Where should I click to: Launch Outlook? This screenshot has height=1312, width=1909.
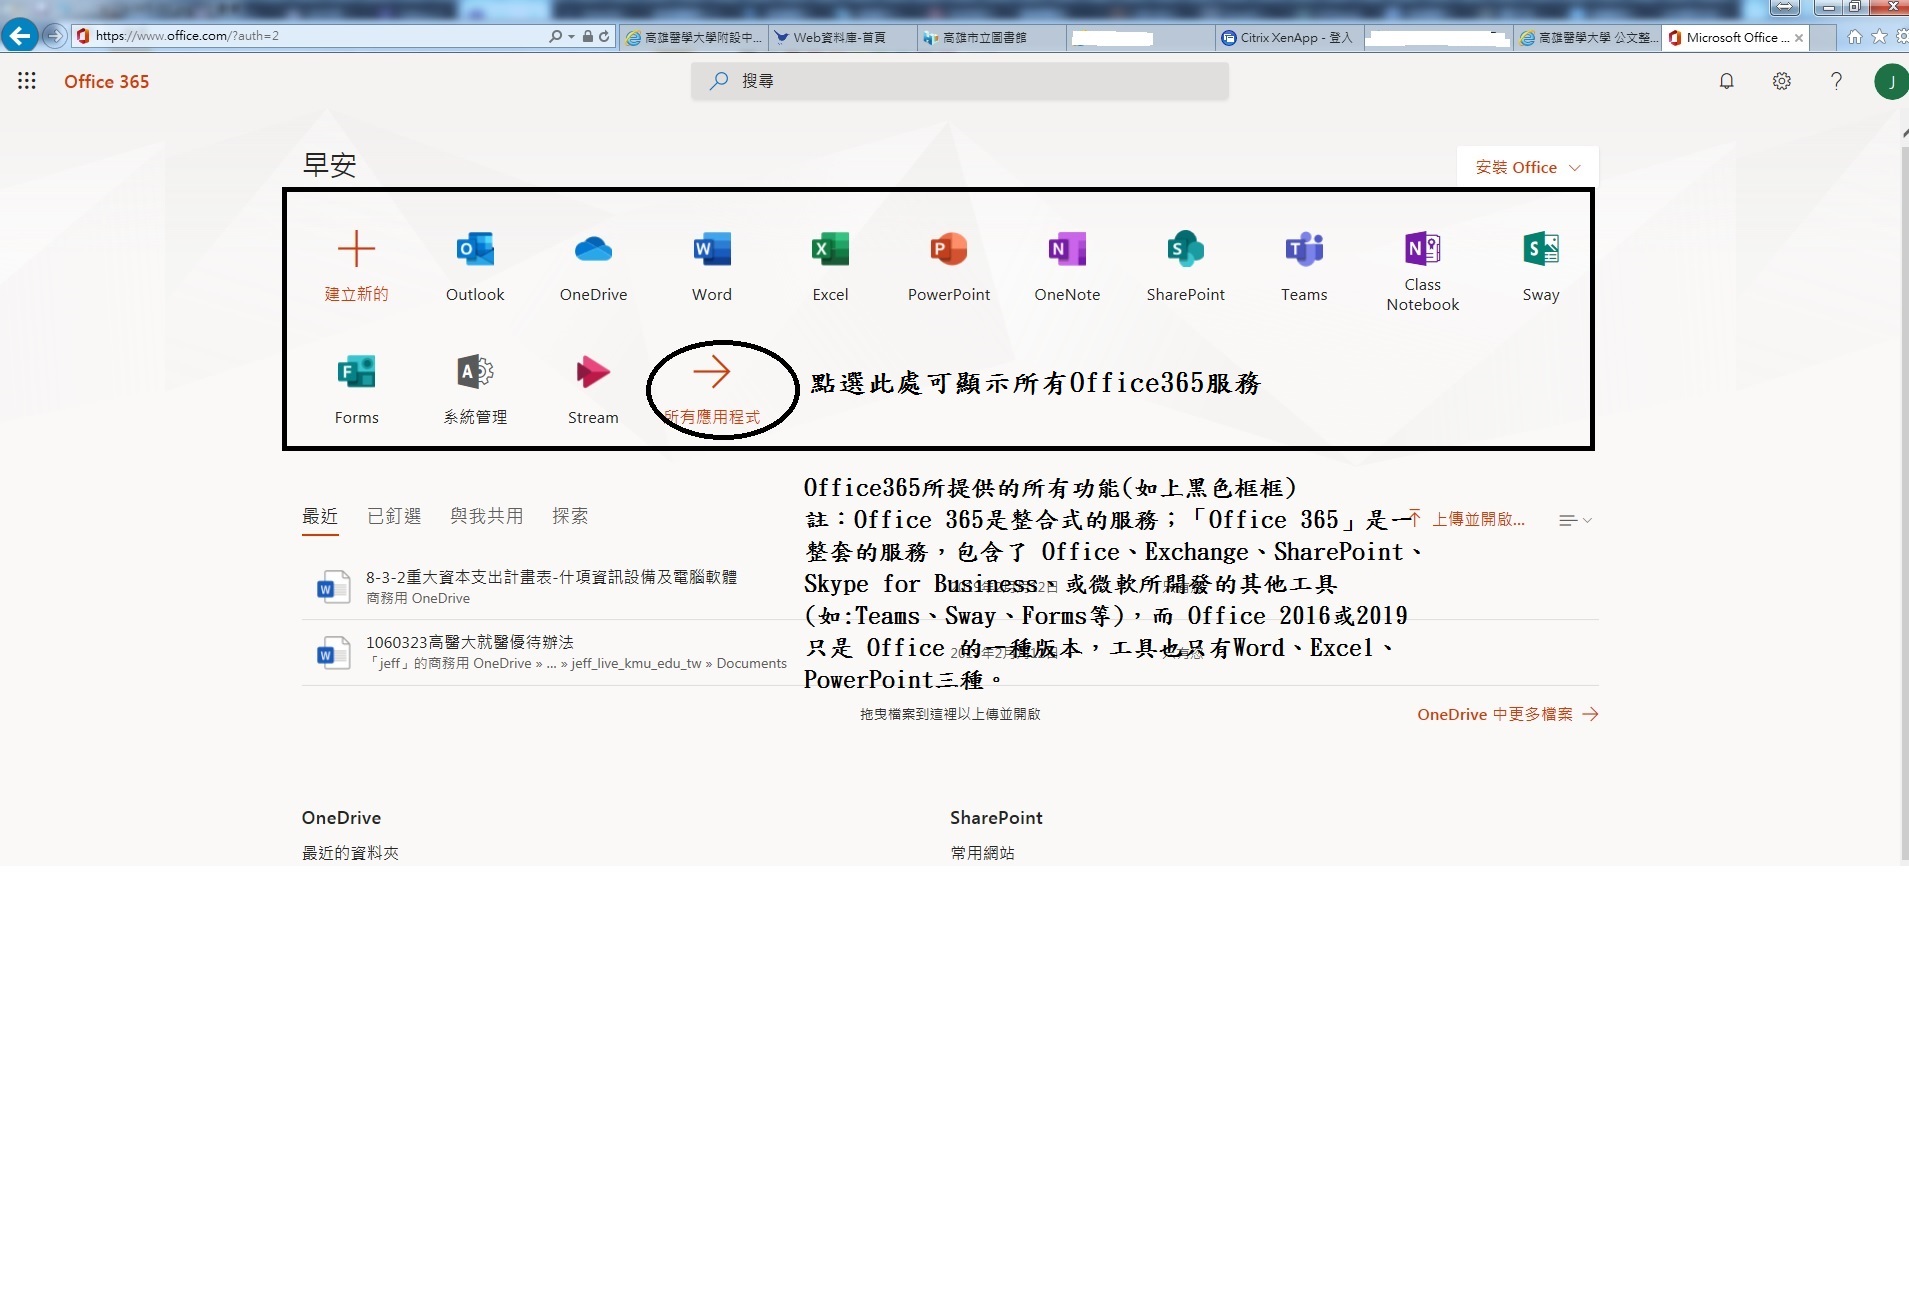[x=475, y=266]
